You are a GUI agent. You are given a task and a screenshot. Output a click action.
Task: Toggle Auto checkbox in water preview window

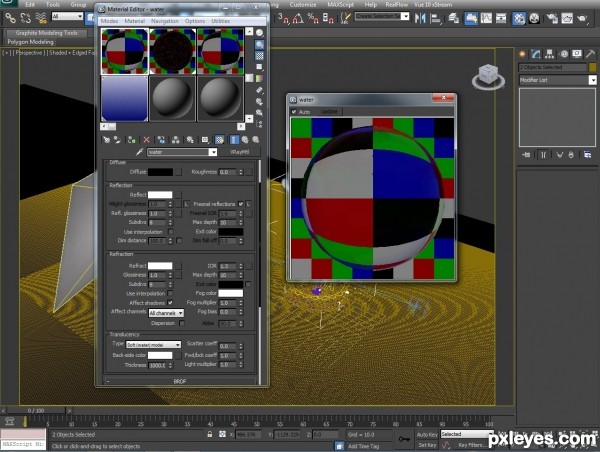pos(294,112)
